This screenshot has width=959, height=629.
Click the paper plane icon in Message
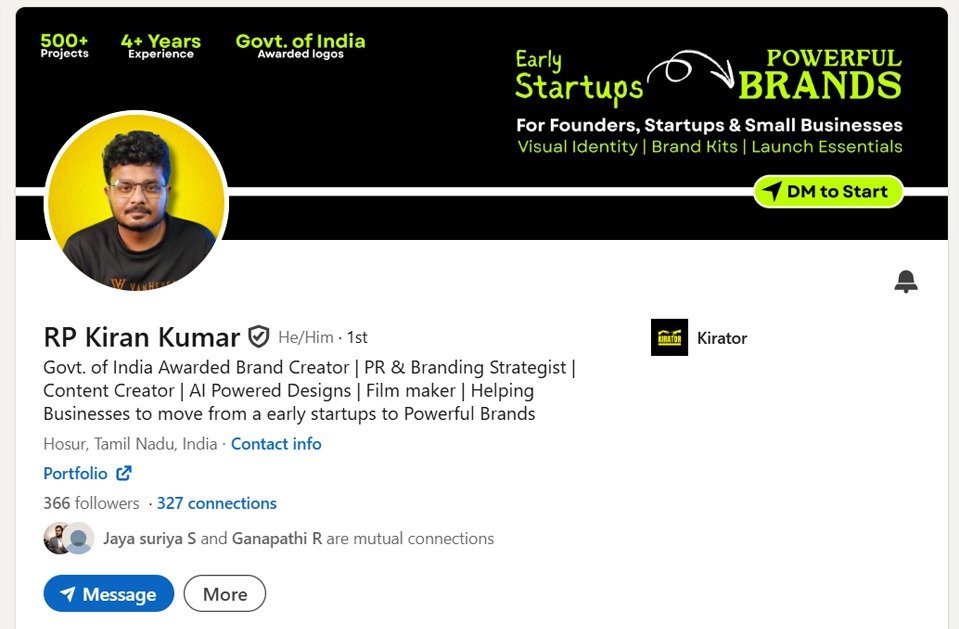(67, 595)
